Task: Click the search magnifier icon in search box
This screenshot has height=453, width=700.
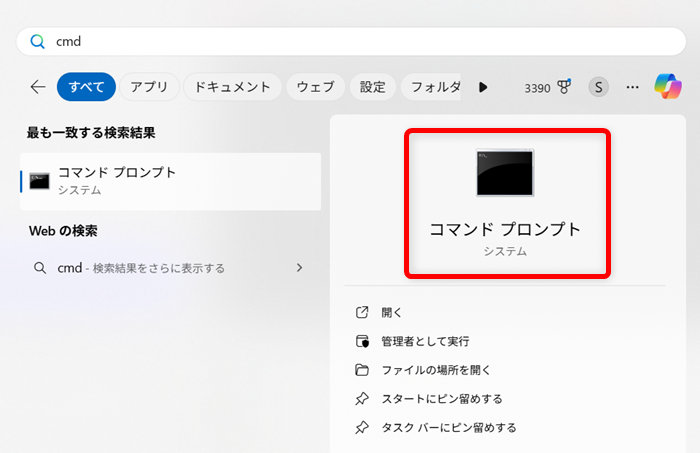Action: coord(38,42)
